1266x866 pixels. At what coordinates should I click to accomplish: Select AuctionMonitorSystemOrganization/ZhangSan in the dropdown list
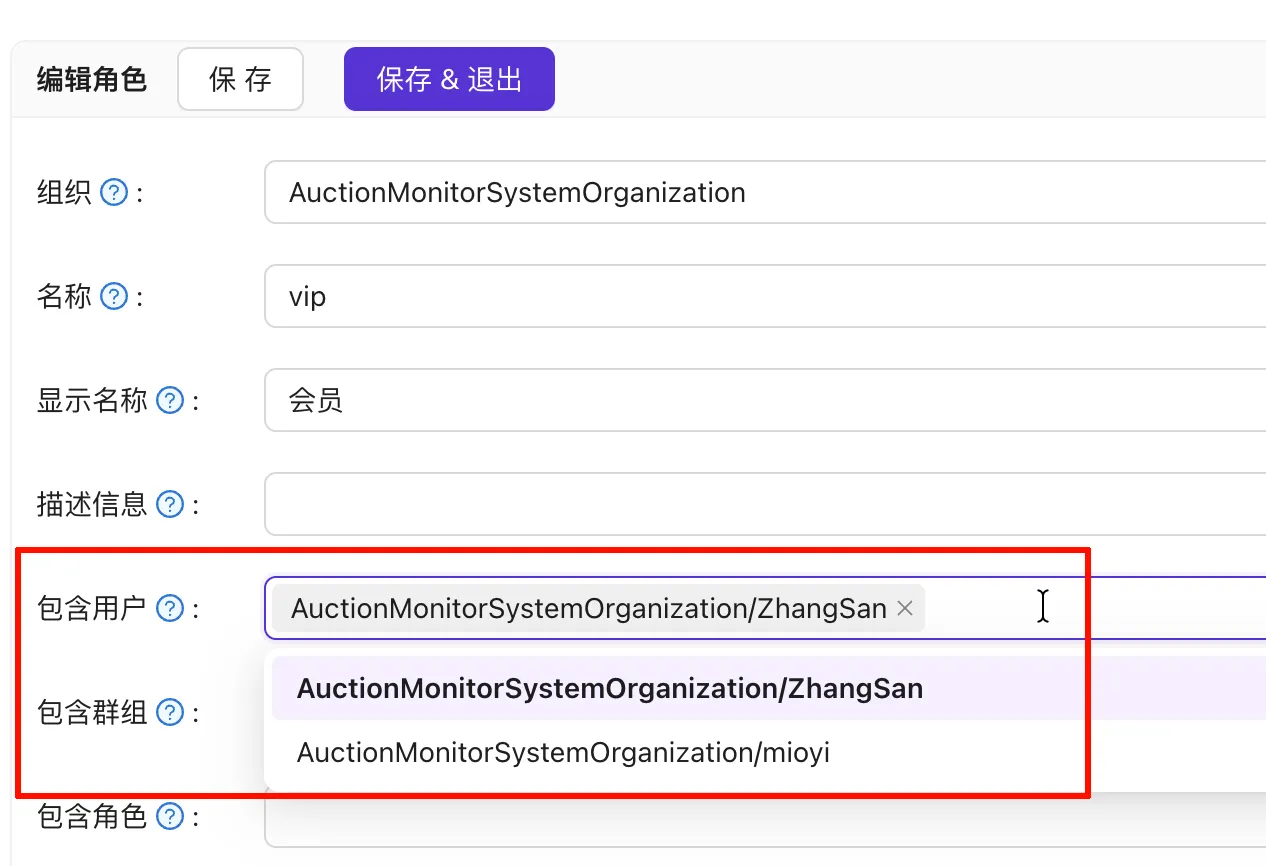coord(609,689)
